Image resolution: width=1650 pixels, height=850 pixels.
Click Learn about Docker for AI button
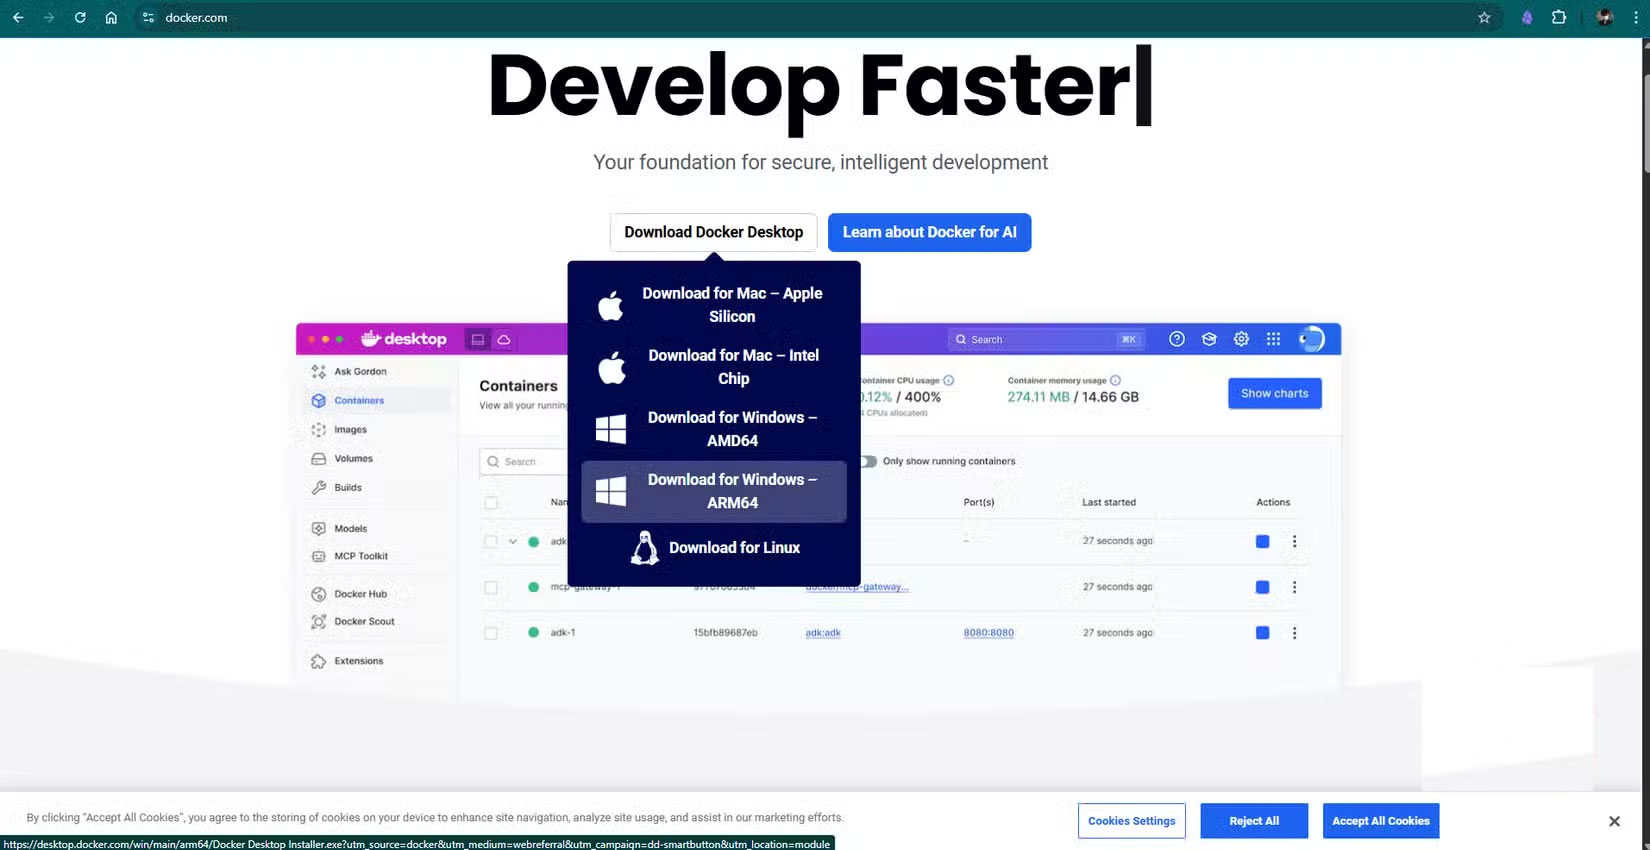coord(929,232)
